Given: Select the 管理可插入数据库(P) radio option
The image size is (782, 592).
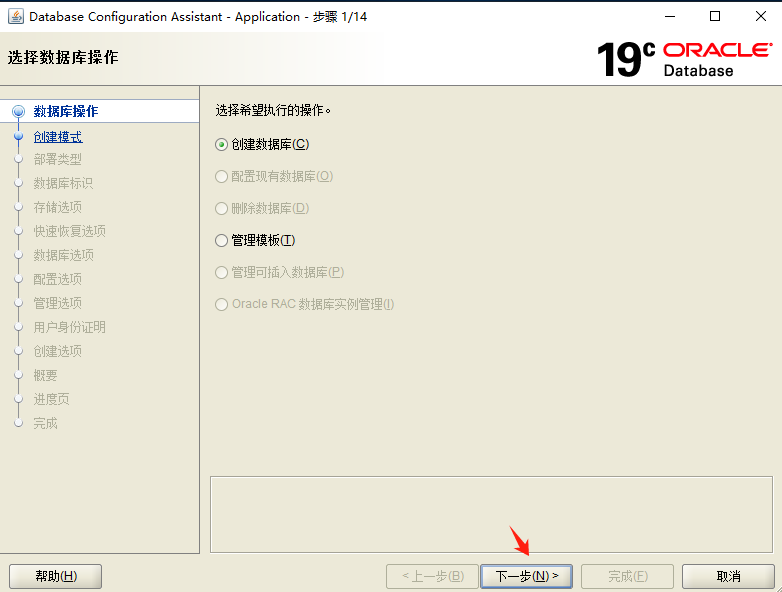Looking at the screenshot, I should [x=280, y=272].
